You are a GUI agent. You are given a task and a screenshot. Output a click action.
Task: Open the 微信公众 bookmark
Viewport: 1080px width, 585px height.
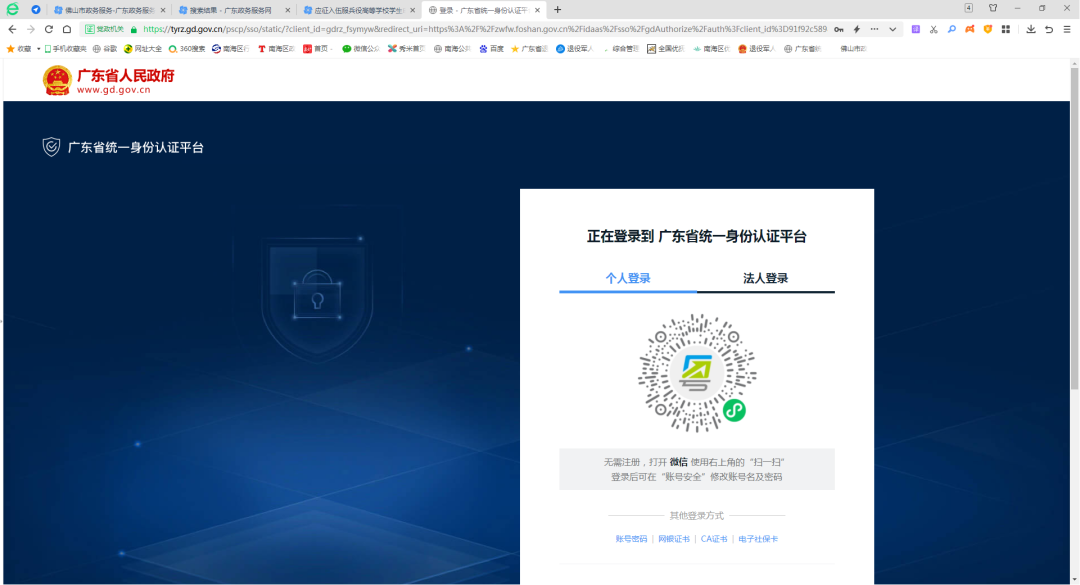point(361,49)
